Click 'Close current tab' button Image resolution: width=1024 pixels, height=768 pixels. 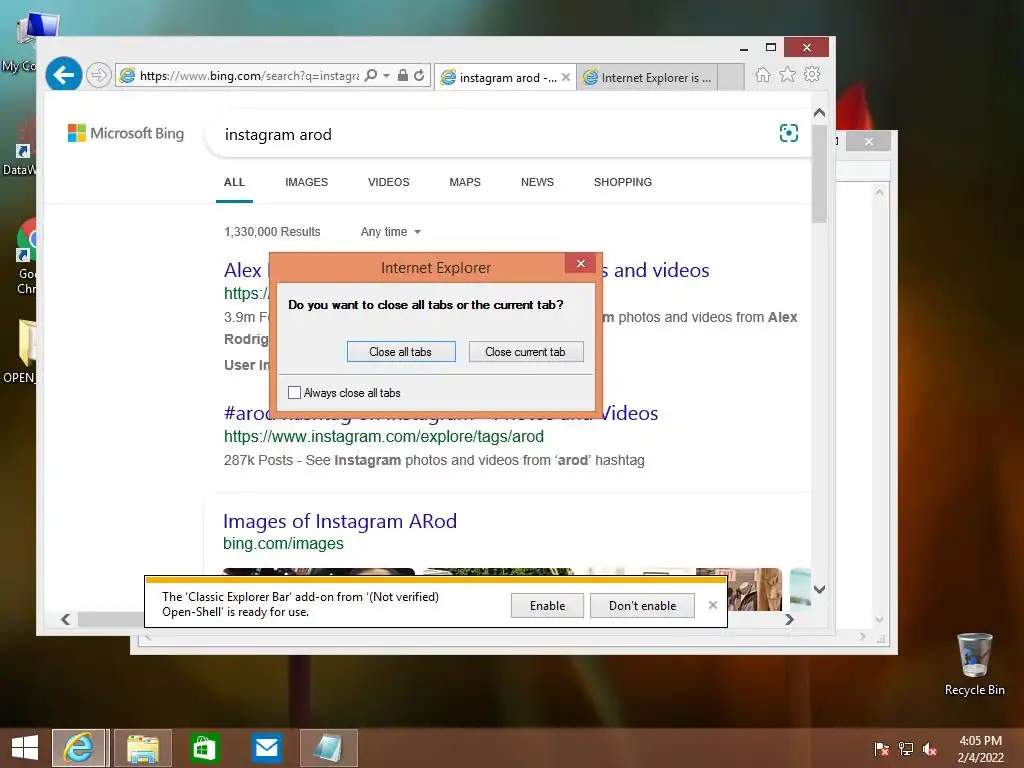[526, 351]
